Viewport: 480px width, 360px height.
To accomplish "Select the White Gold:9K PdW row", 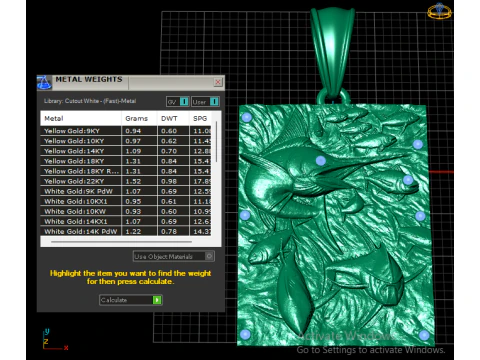I will click(126, 191).
